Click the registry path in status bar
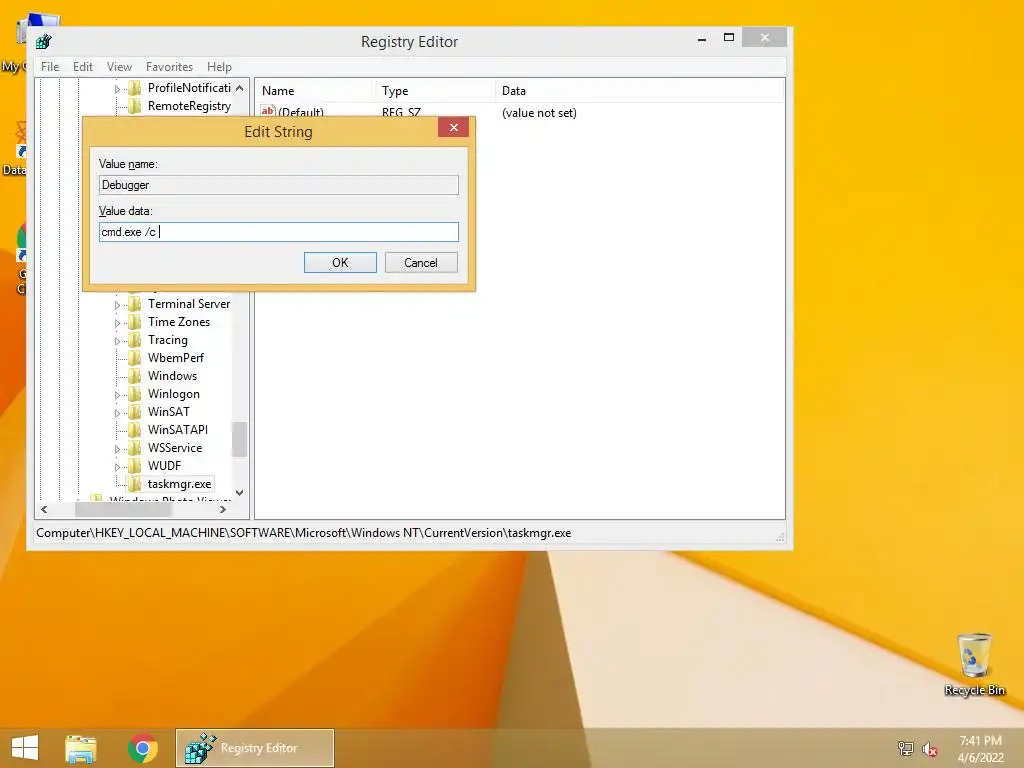 [x=304, y=533]
